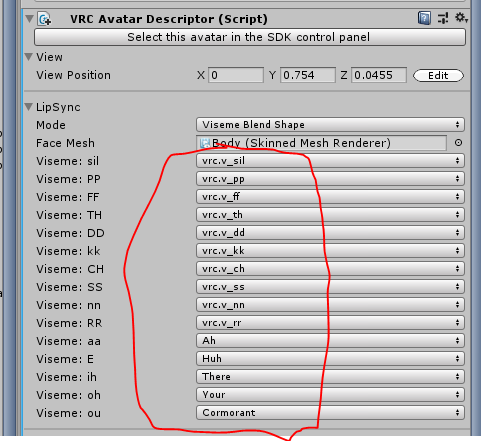Select this avatar in the SDK control panel
The width and height of the screenshot is (481, 441).
[250, 37]
